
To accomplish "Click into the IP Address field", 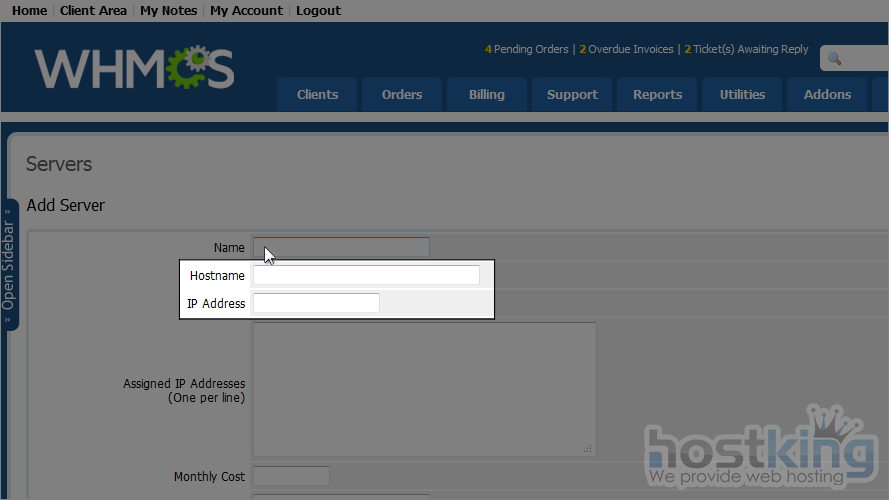I will pos(316,303).
